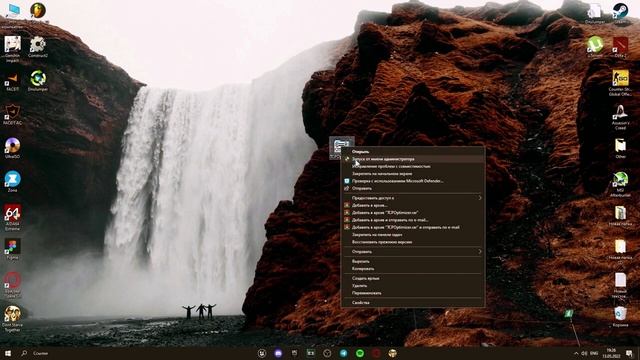Image resolution: width=640 pixels, height=360 pixels.
Task: Open Telegram from the taskbar
Action: (343, 353)
